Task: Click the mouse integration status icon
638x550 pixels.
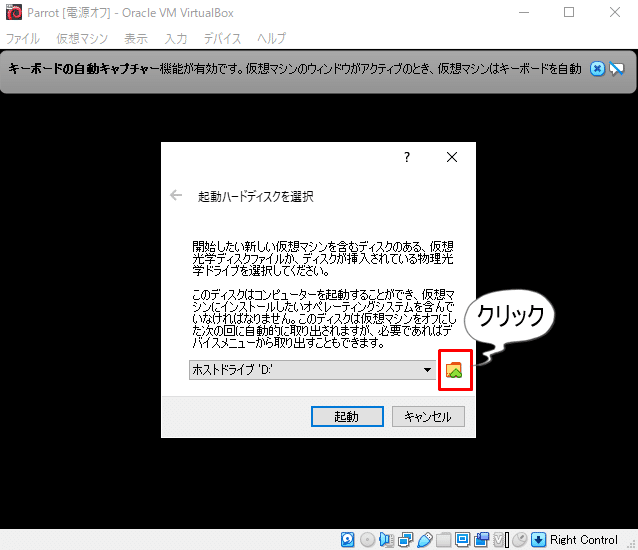Action: 520,540
